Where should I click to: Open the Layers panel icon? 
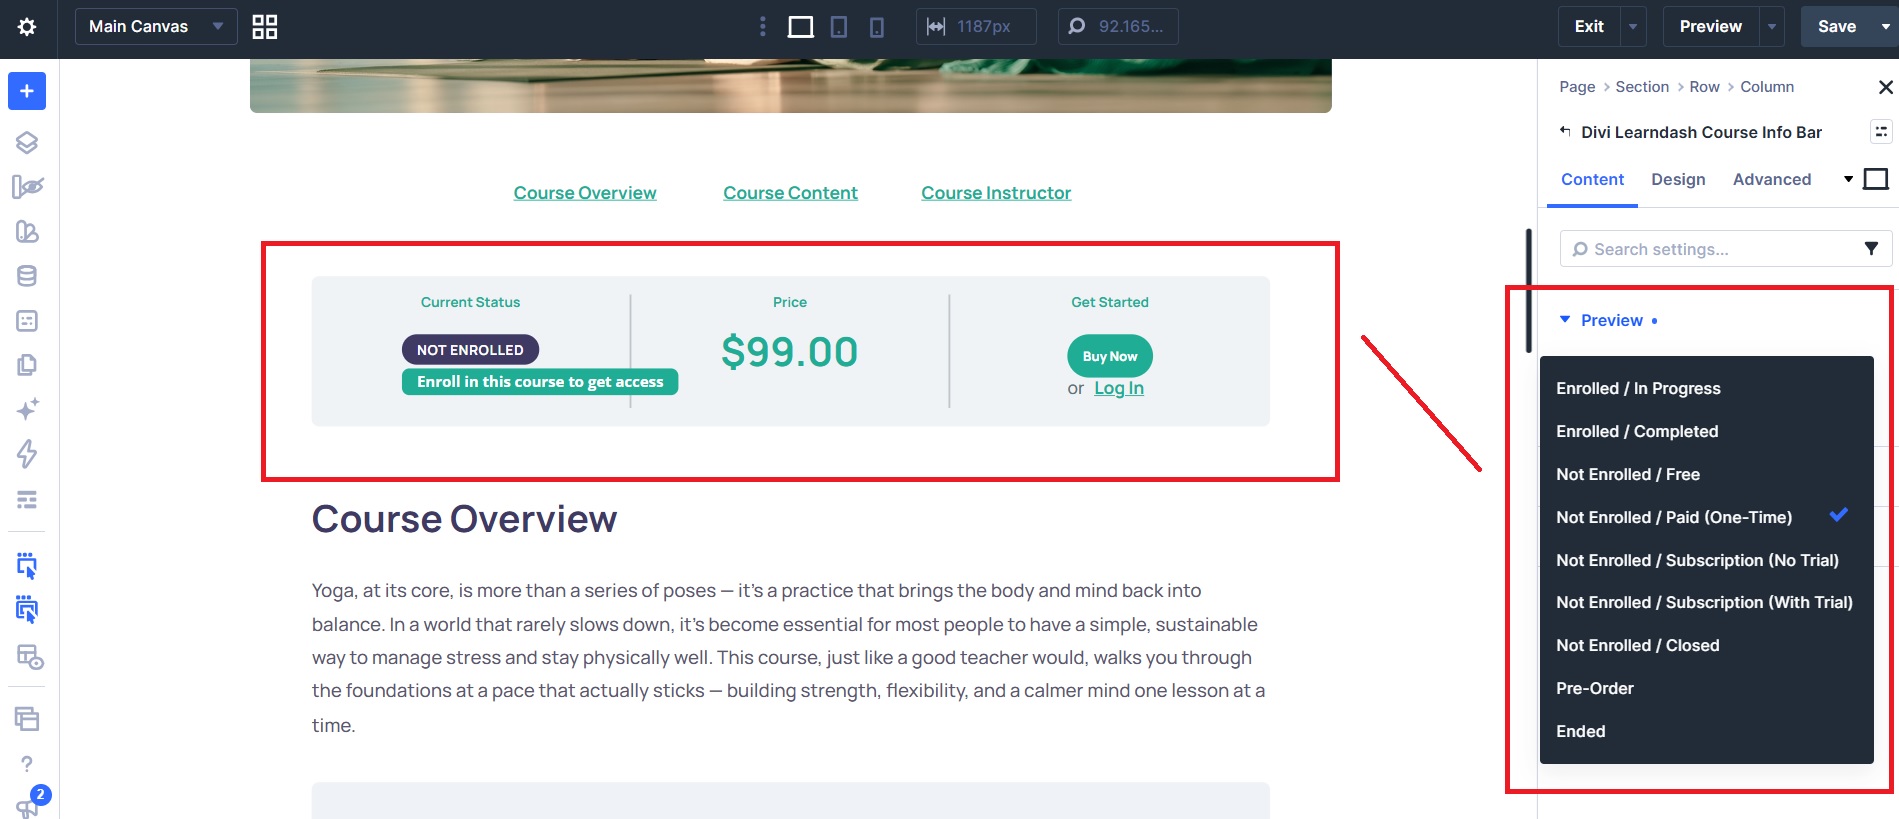(x=27, y=142)
